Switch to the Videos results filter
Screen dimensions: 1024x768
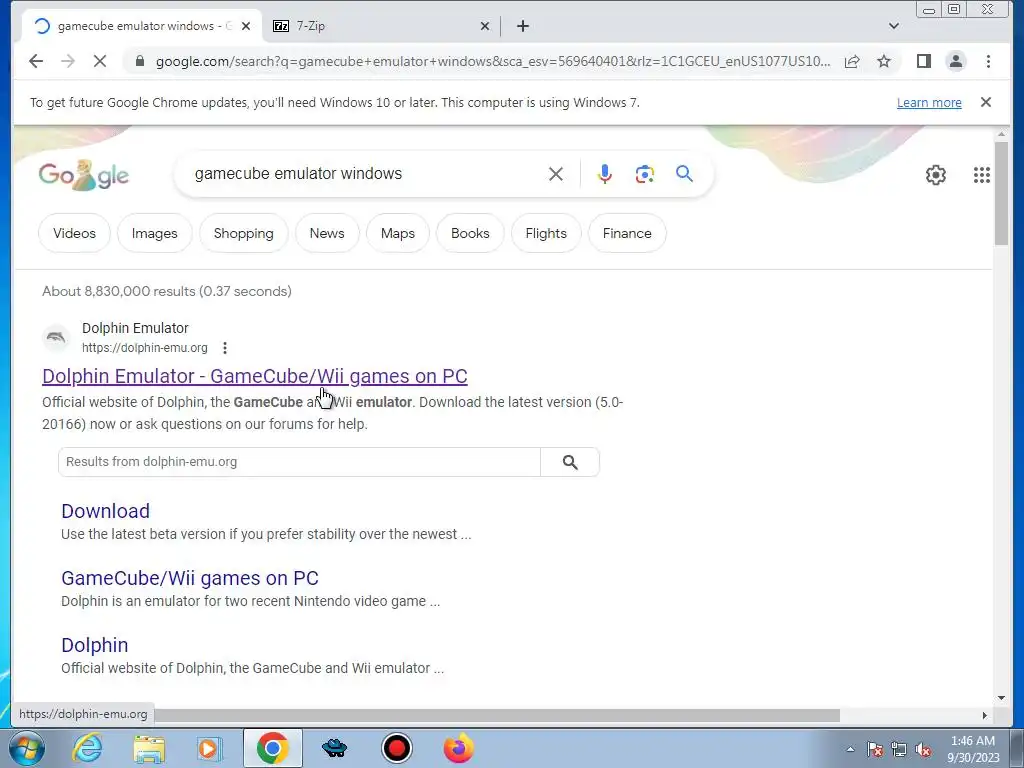tap(74, 233)
